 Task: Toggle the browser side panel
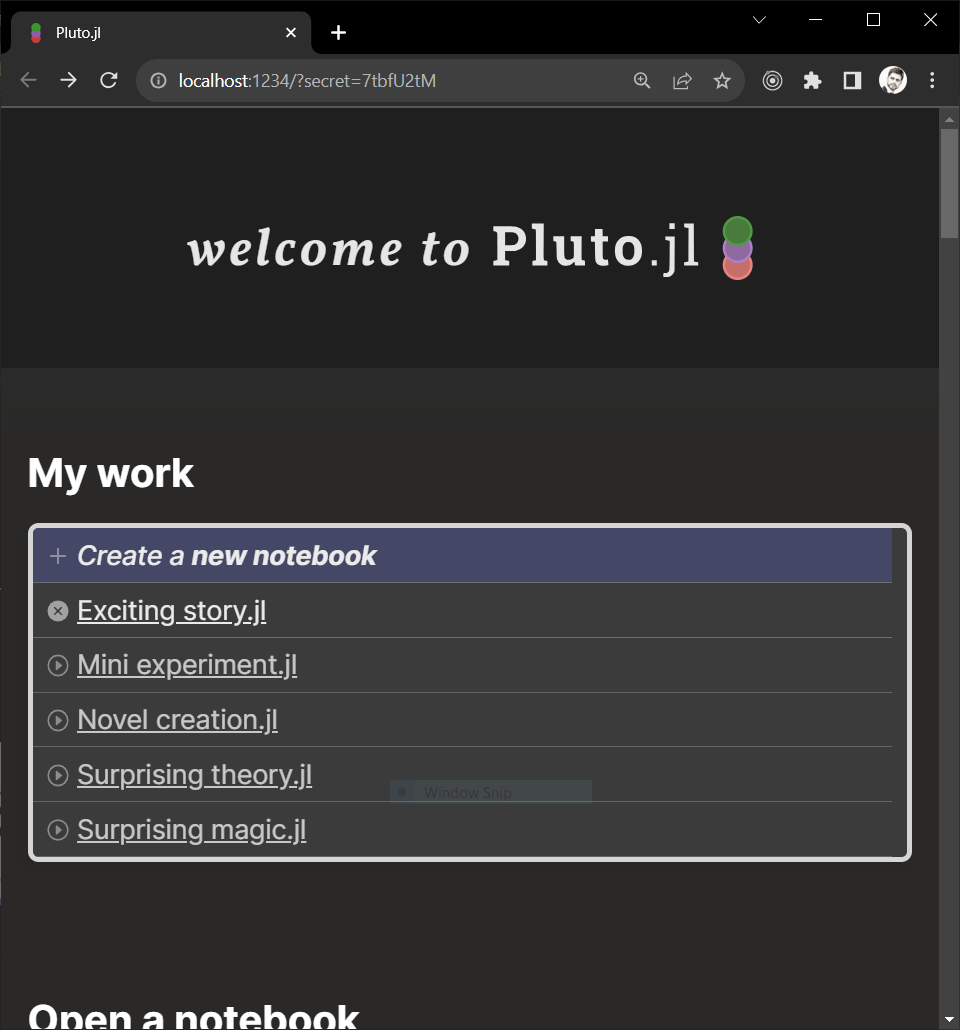point(852,81)
